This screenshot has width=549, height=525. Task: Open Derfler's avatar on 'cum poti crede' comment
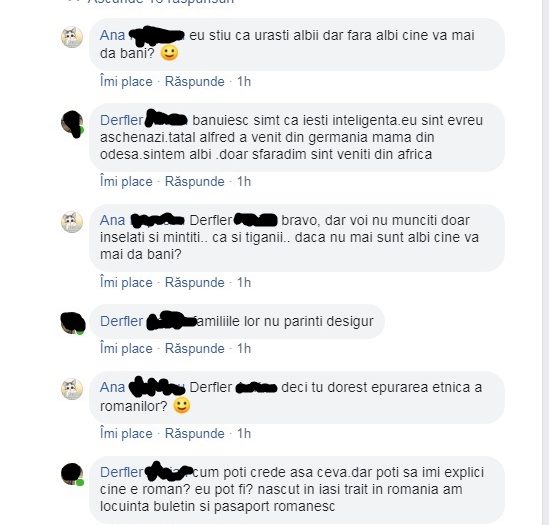point(72,474)
